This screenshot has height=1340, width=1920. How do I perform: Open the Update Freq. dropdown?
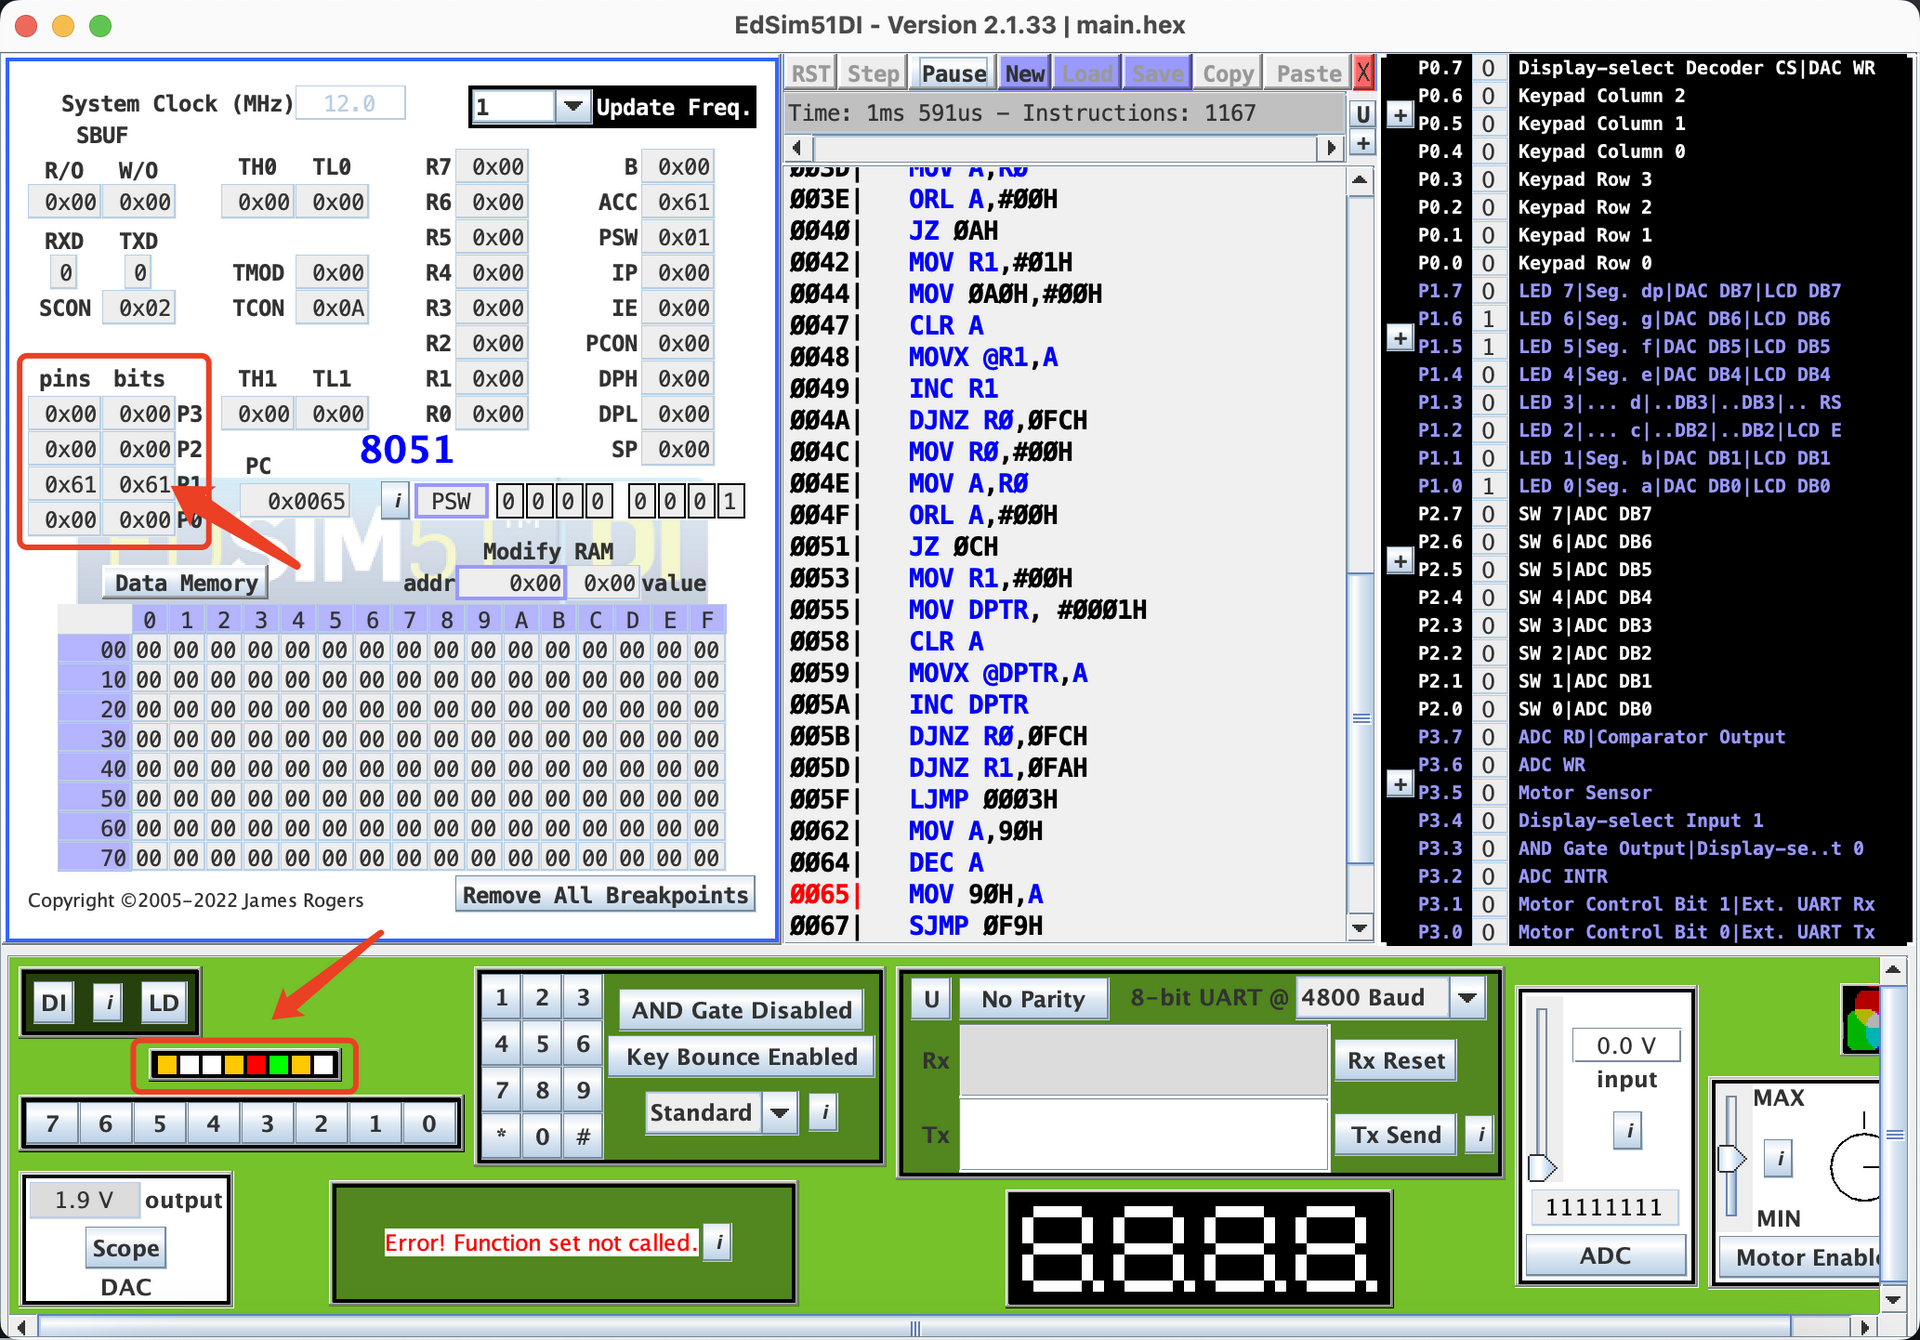pos(573,106)
